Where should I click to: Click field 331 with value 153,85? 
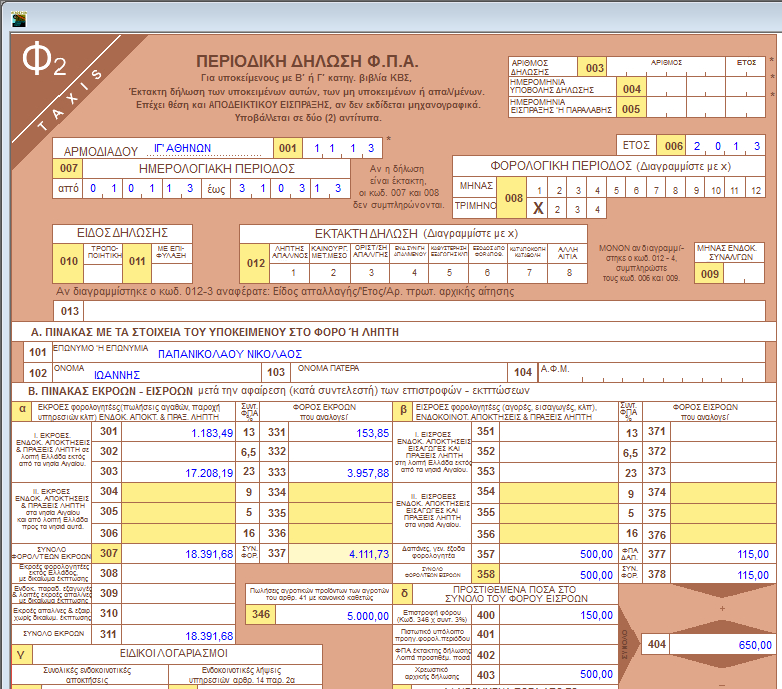(341, 432)
